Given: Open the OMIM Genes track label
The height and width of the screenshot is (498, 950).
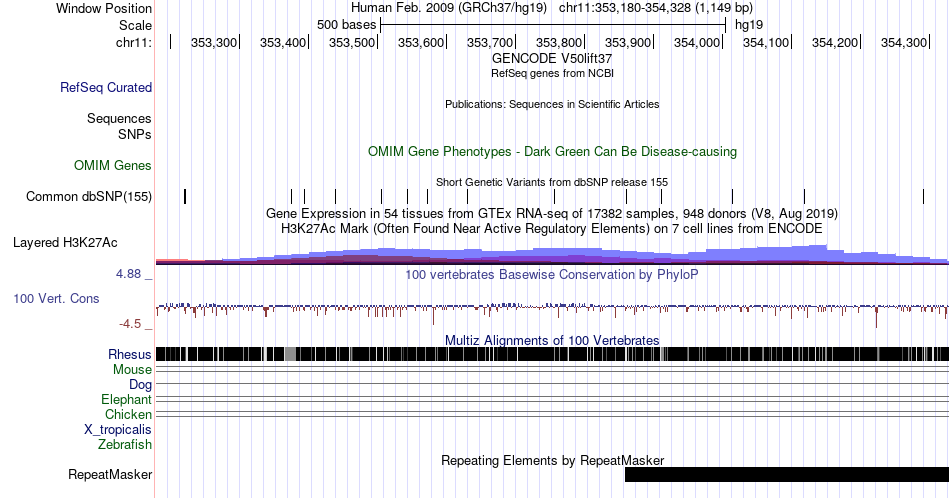Looking at the screenshot, I should (113, 165).
